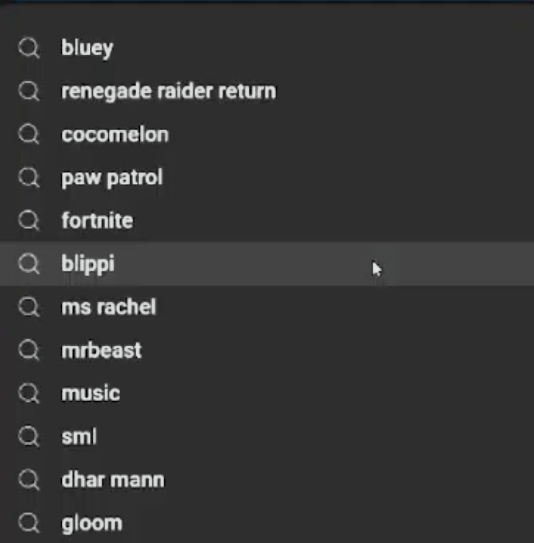
Task: Choose the highlighted blippi suggestion
Action: click(267, 264)
